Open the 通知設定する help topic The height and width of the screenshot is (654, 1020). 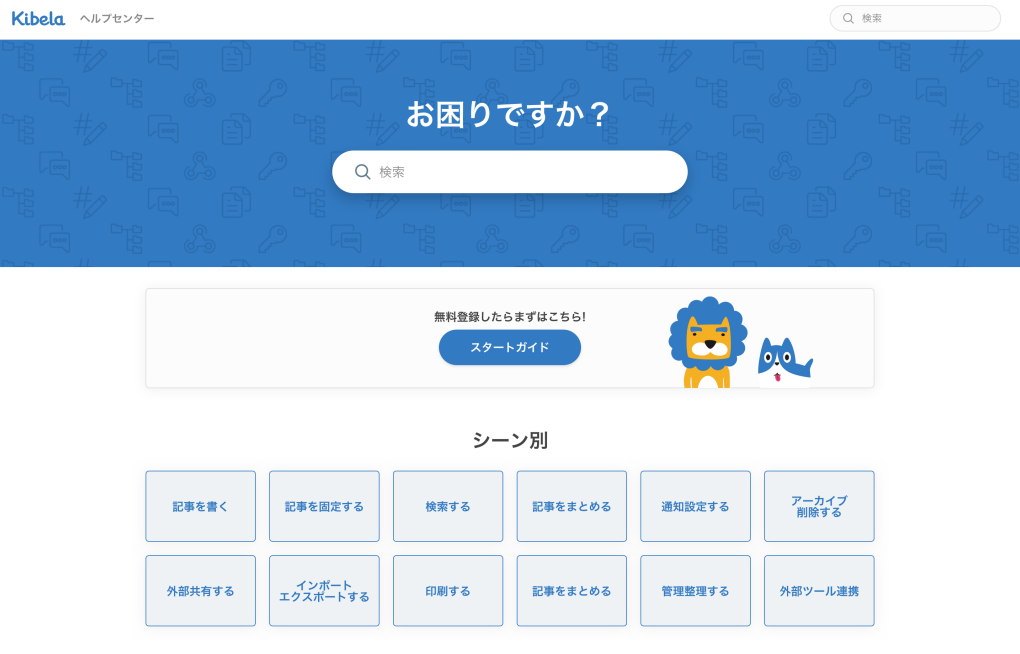695,506
